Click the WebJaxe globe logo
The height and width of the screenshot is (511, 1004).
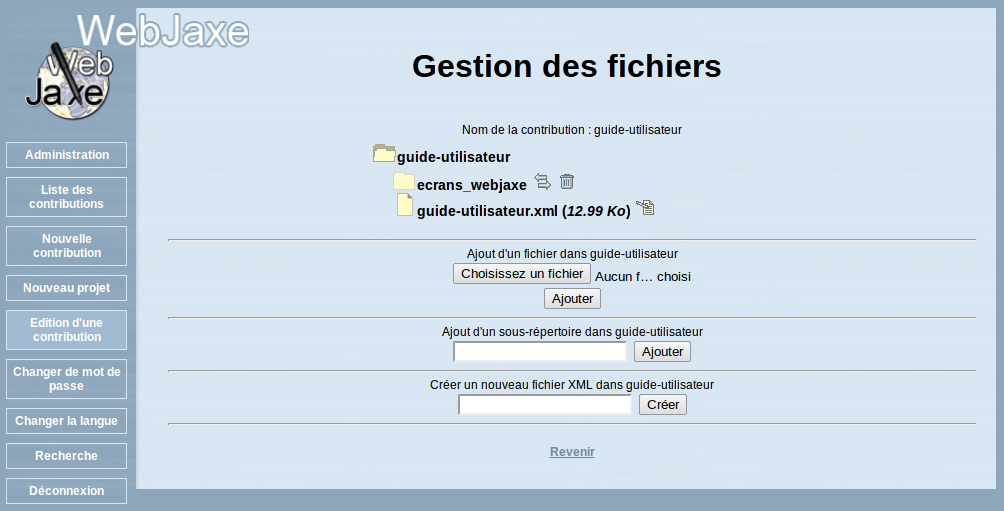(70, 81)
